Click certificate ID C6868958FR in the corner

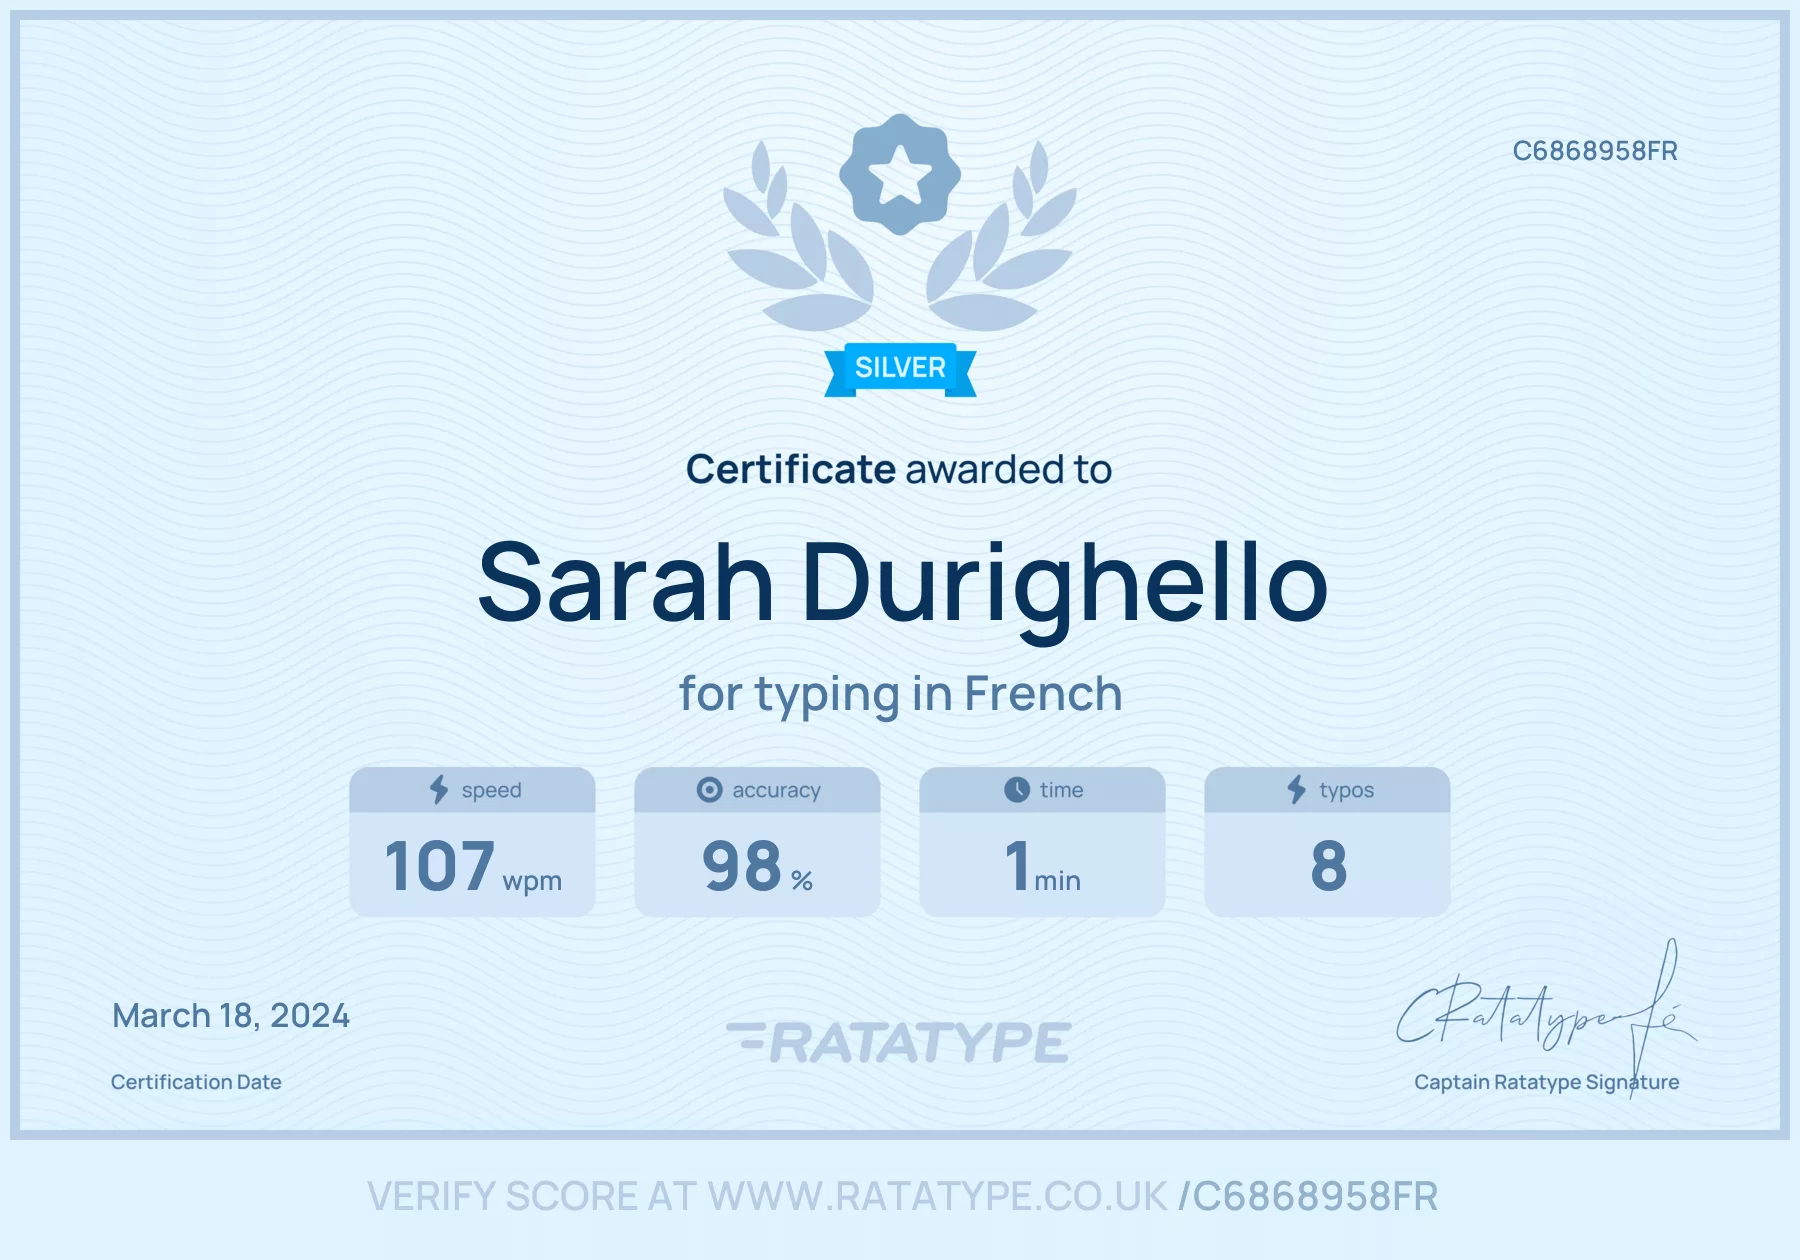(x=1595, y=151)
